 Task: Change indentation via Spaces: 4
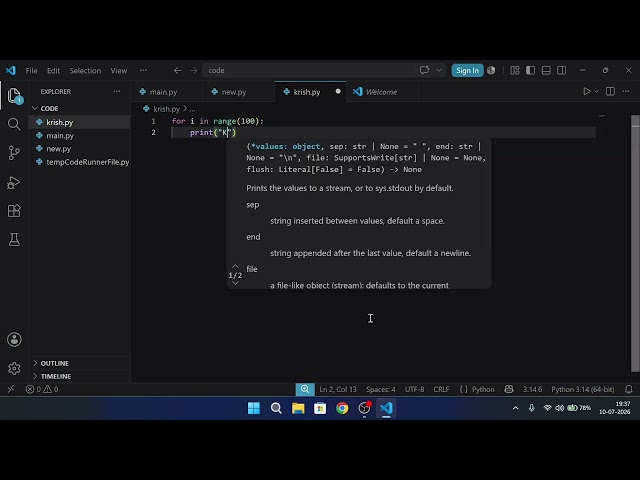pos(380,389)
